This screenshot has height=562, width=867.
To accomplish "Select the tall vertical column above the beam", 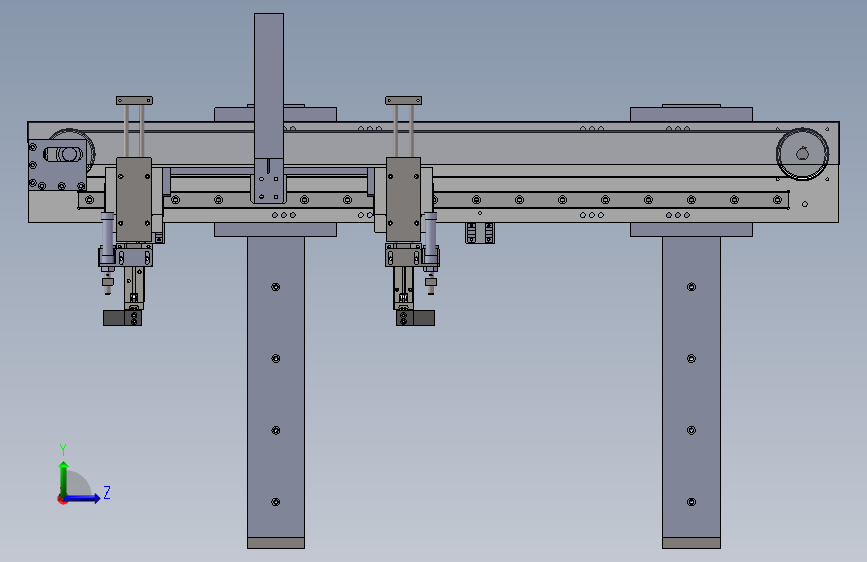I will click(x=269, y=86).
